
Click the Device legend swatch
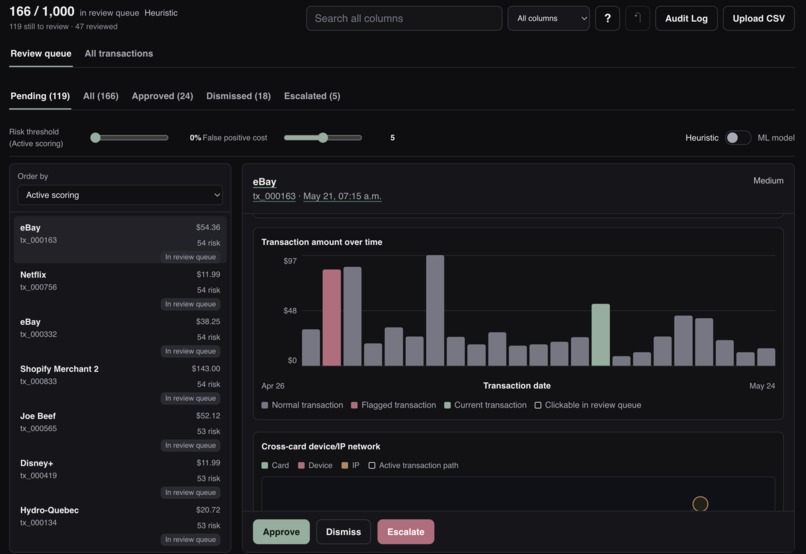point(301,465)
